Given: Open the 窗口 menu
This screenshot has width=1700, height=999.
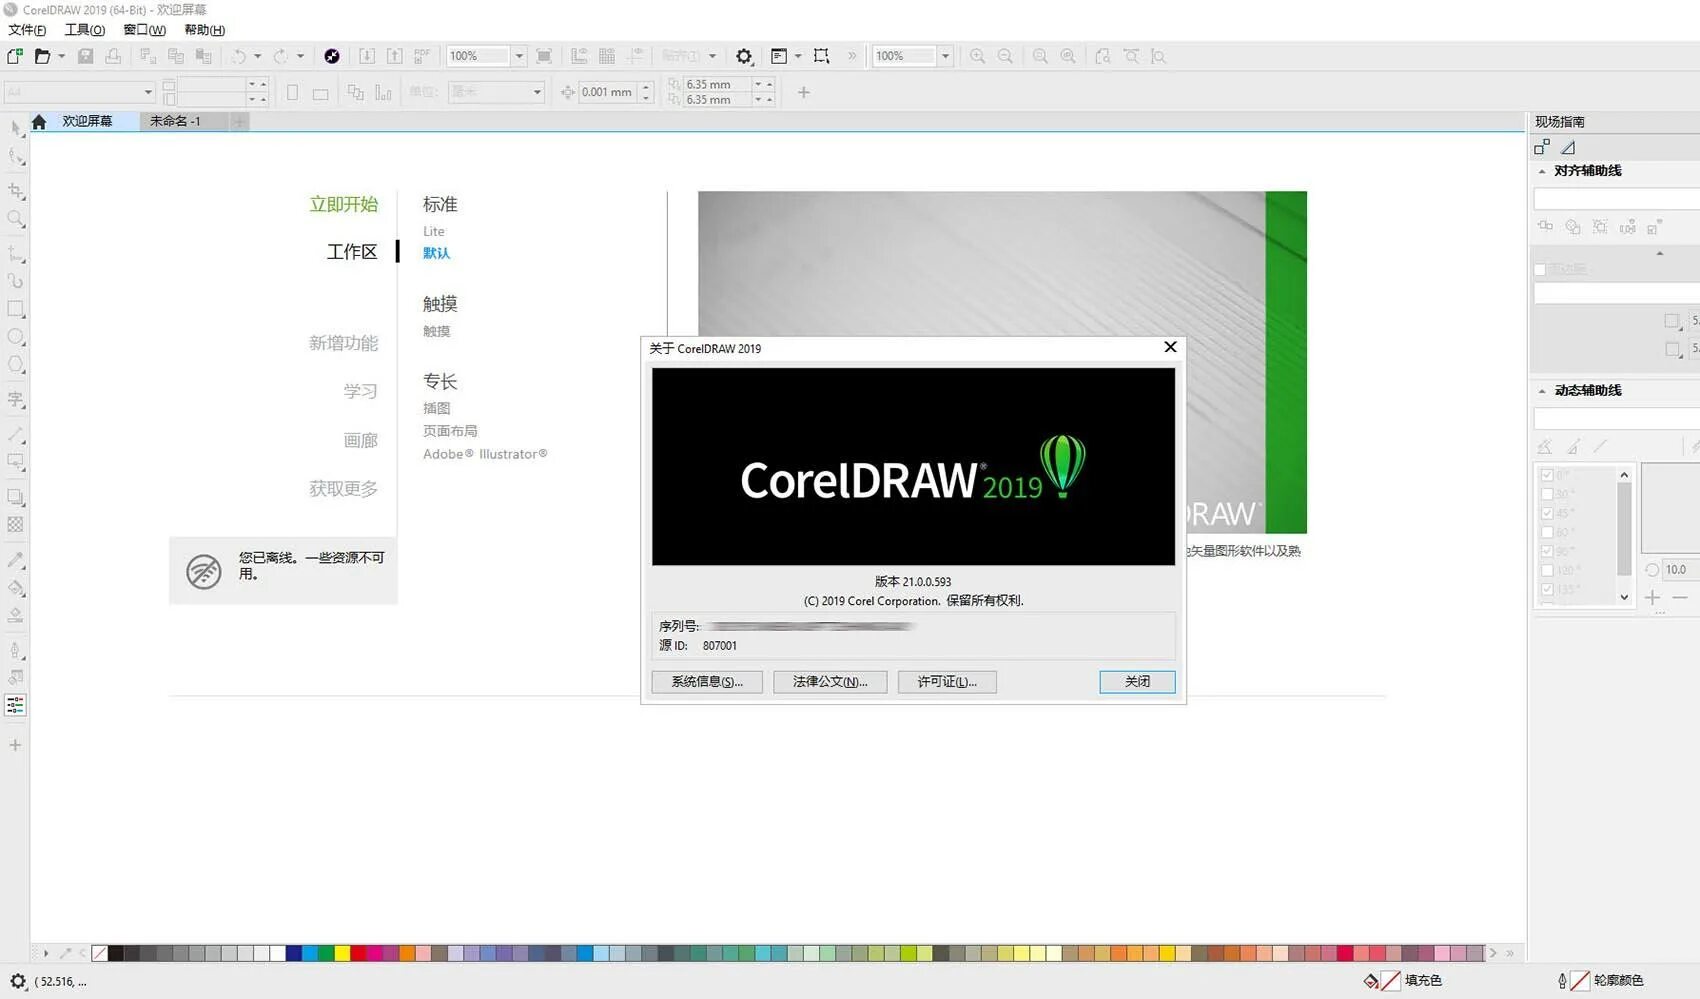Looking at the screenshot, I should pos(144,30).
